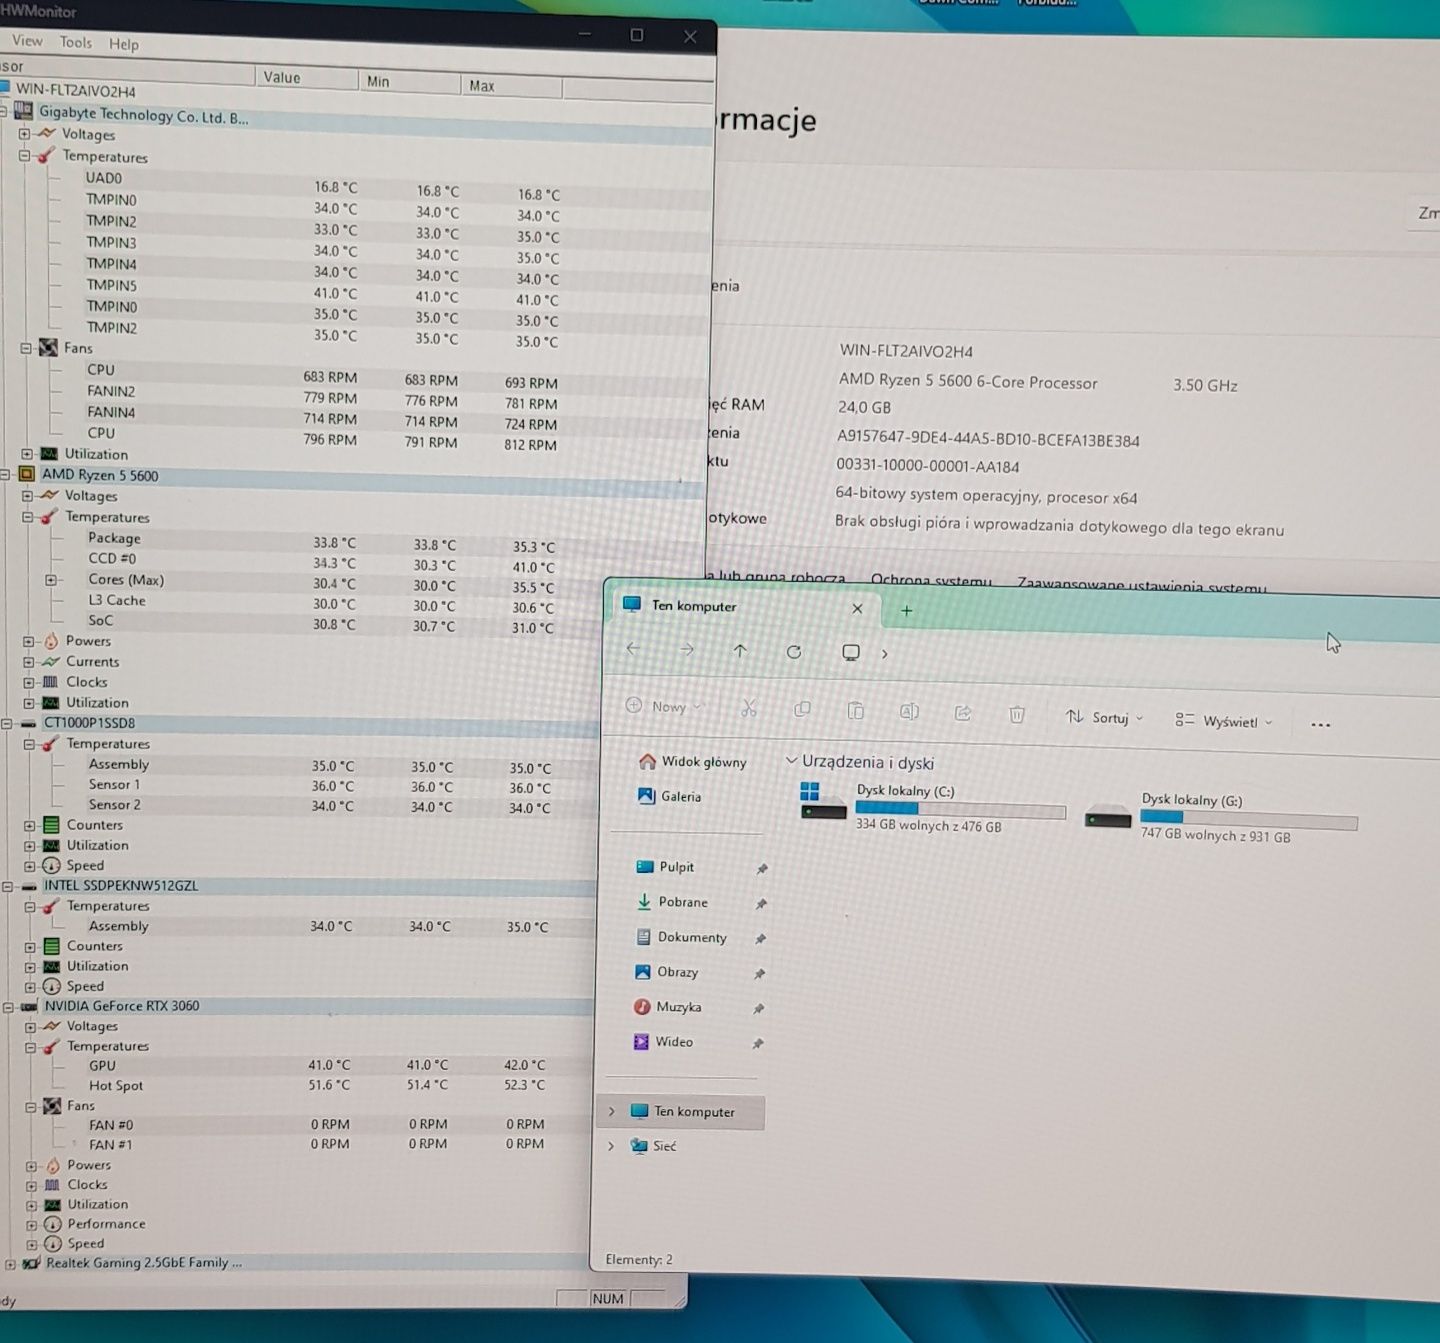Viewport: 1440px width, 1343px height.
Task: Expand Sieć in navigation pane
Action: 611,1146
